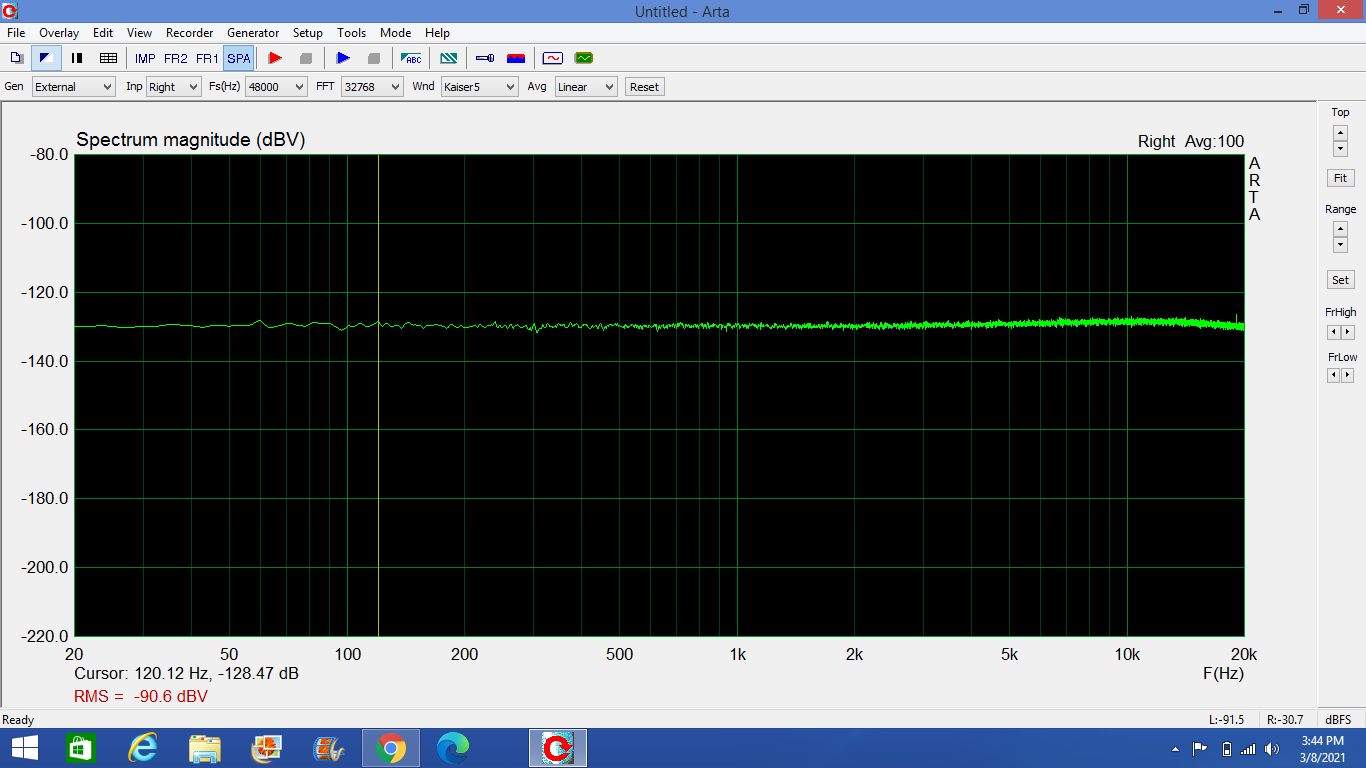This screenshot has height=768, width=1366.
Task: Open Windows Store from taskbar
Action: point(80,748)
